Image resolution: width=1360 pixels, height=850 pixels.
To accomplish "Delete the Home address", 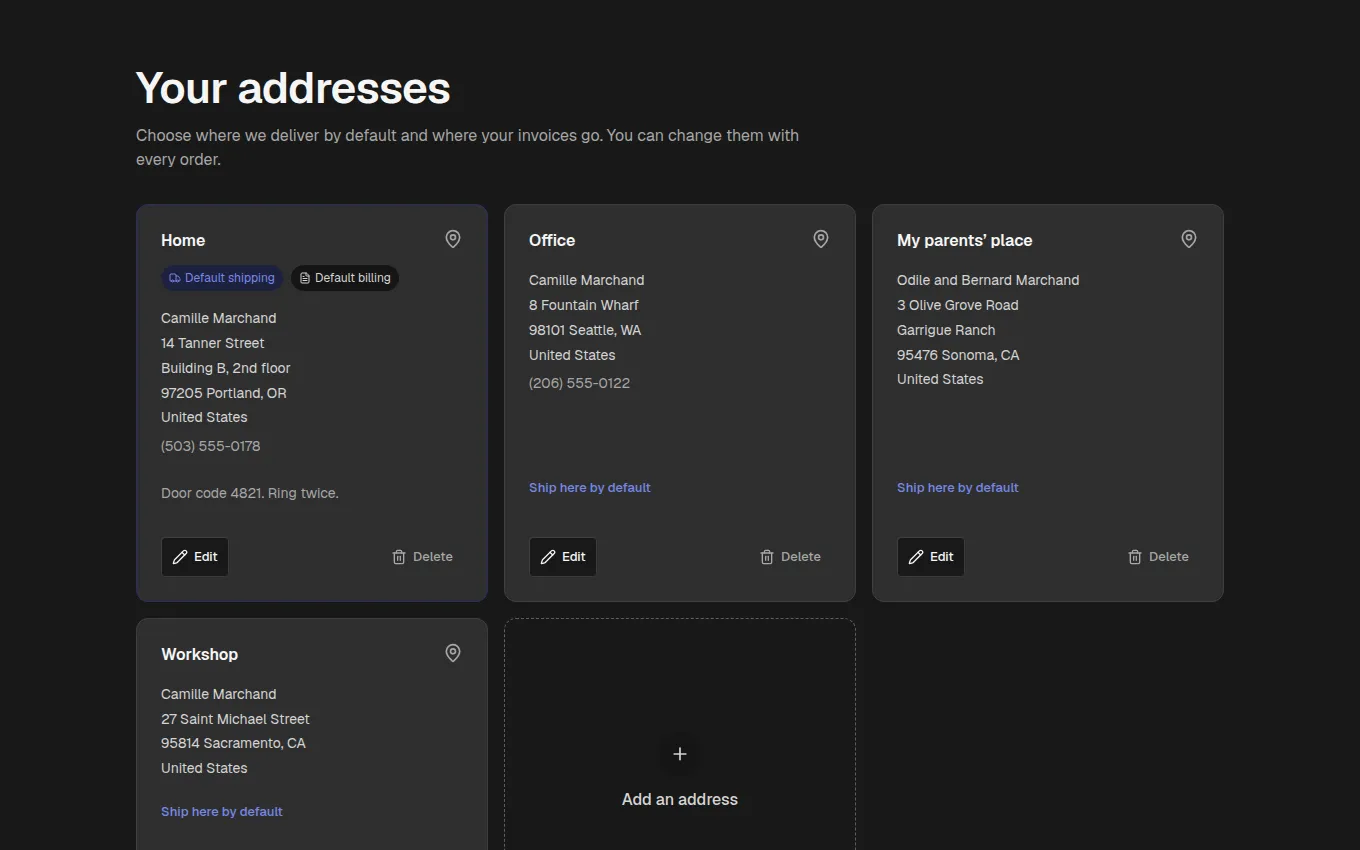I will coord(423,557).
